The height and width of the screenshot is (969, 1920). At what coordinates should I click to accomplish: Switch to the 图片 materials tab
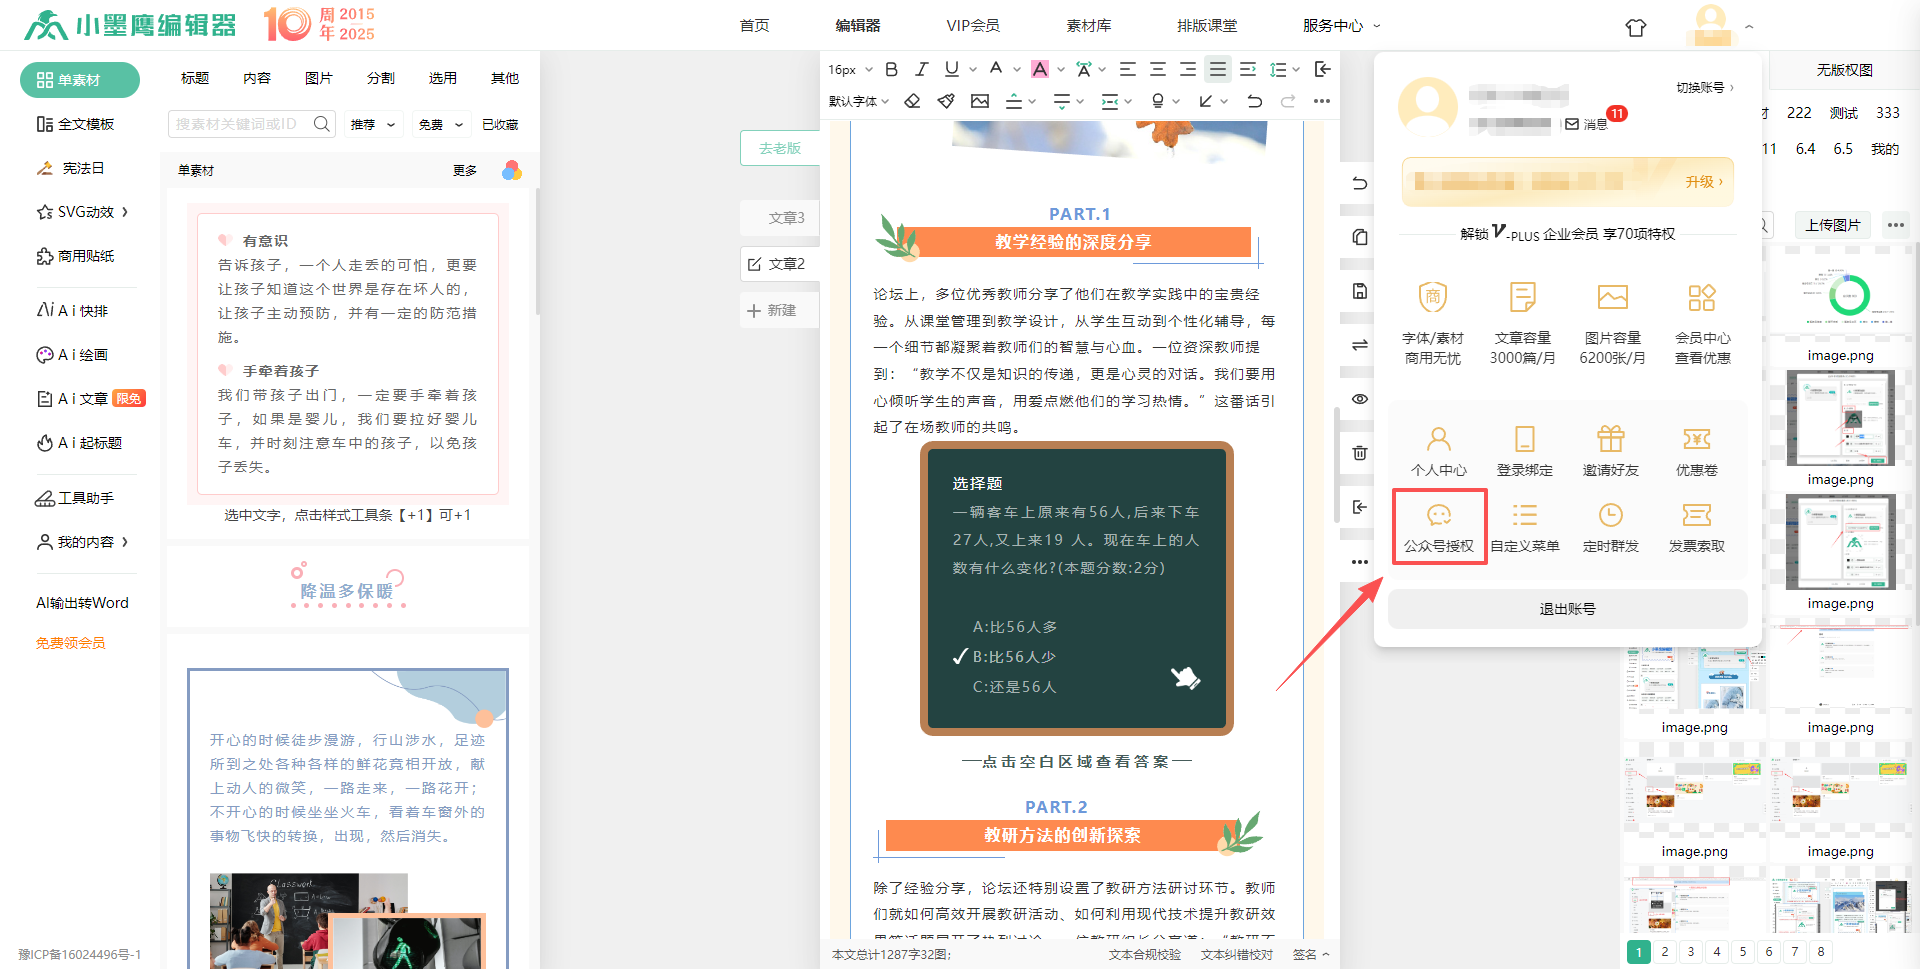(x=318, y=78)
